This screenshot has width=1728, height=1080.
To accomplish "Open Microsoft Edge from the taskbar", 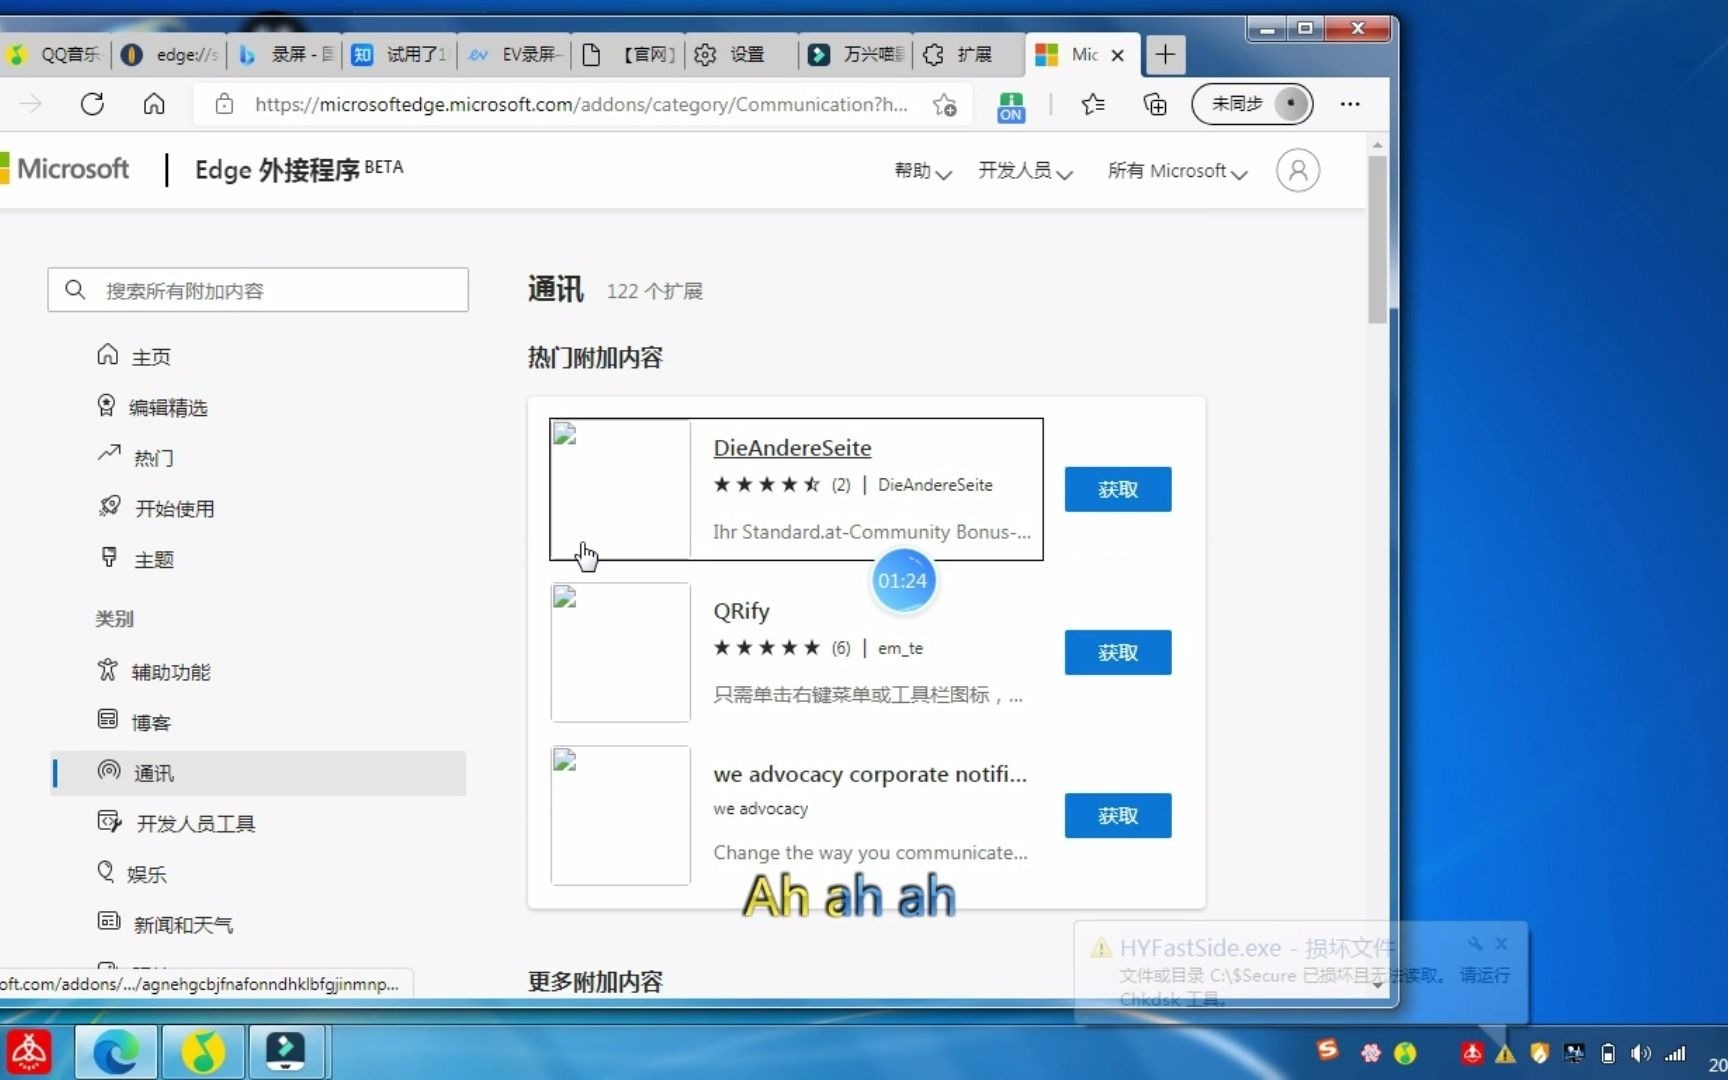I will coord(116,1052).
